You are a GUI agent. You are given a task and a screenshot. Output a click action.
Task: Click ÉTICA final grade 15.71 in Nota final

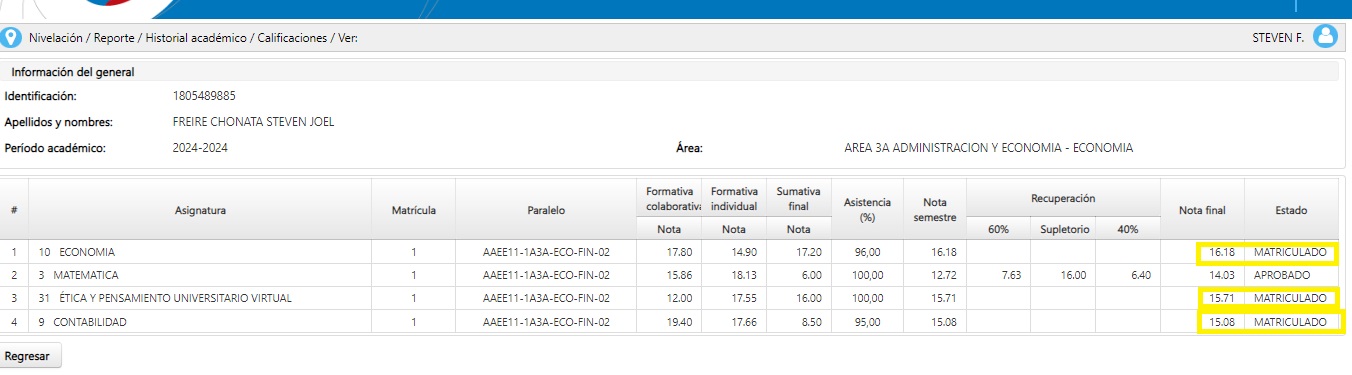click(x=1222, y=298)
